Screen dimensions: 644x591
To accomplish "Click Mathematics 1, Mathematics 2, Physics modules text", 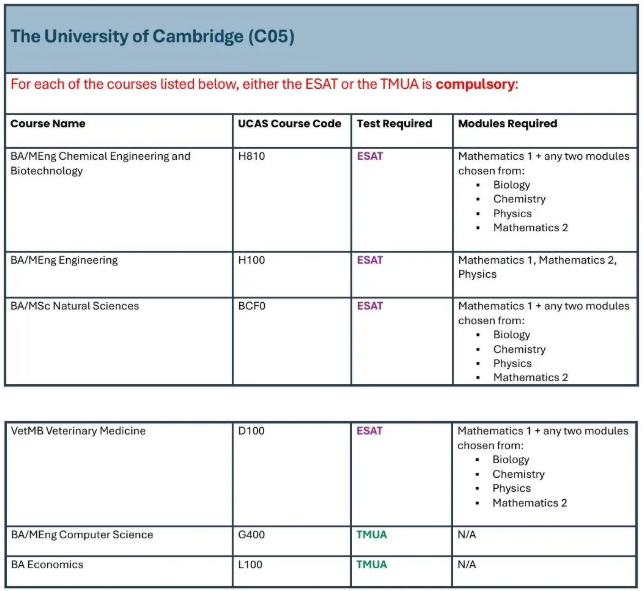I will click(537, 267).
